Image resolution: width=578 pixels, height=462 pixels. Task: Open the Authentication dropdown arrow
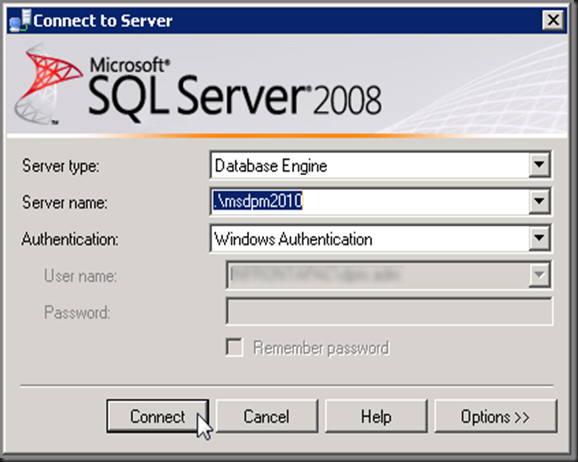point(539,238)
